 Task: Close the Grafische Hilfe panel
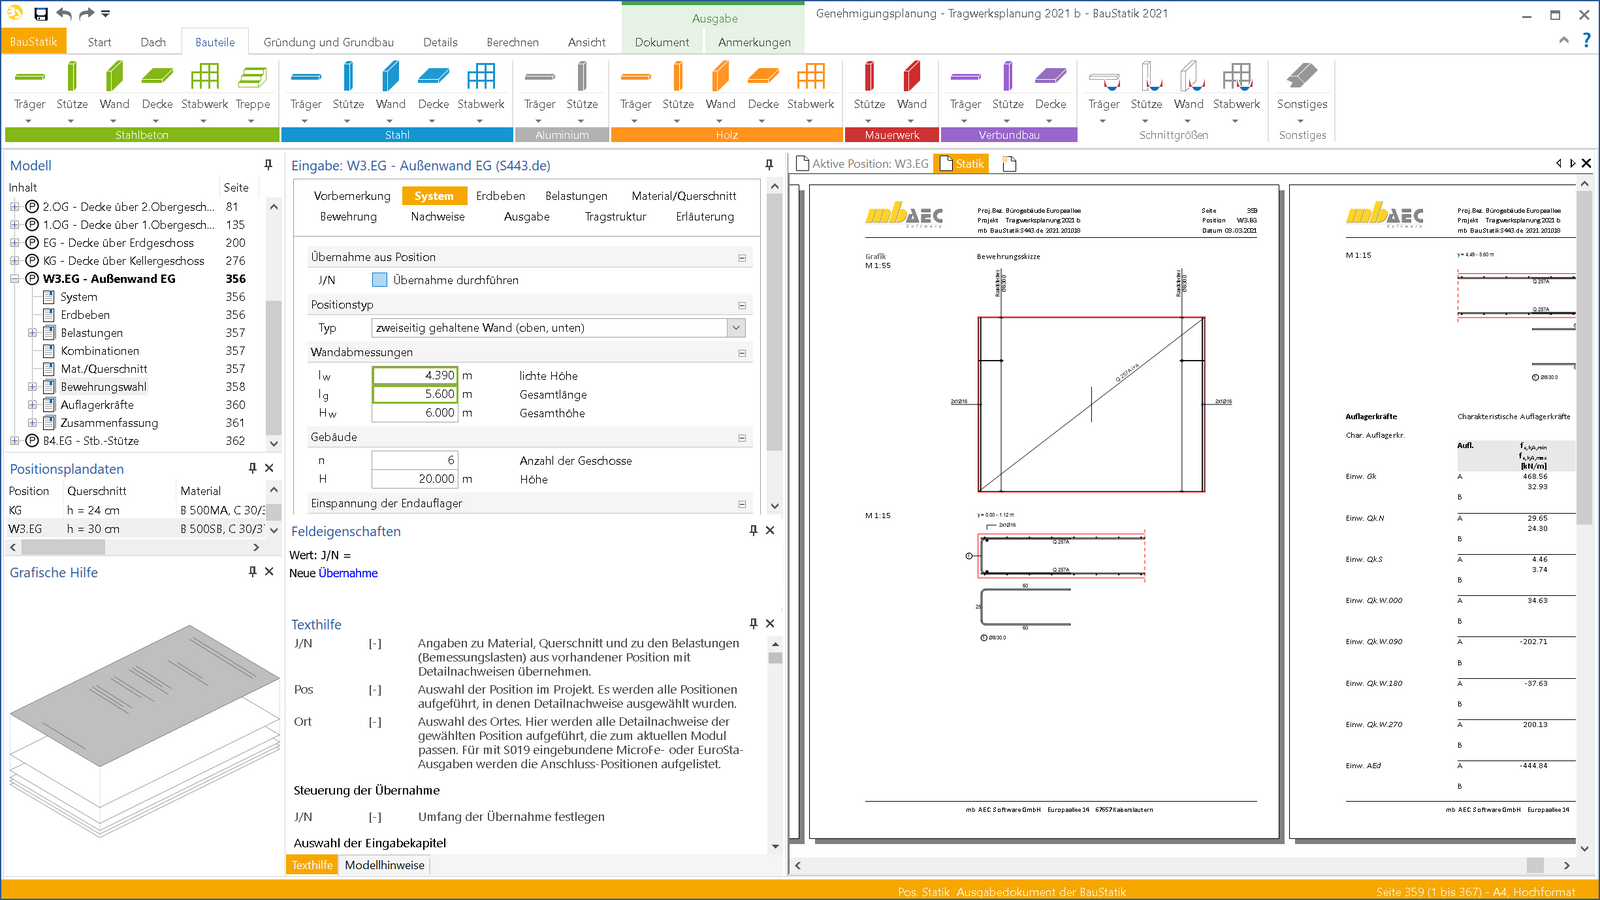pos(269,572)
